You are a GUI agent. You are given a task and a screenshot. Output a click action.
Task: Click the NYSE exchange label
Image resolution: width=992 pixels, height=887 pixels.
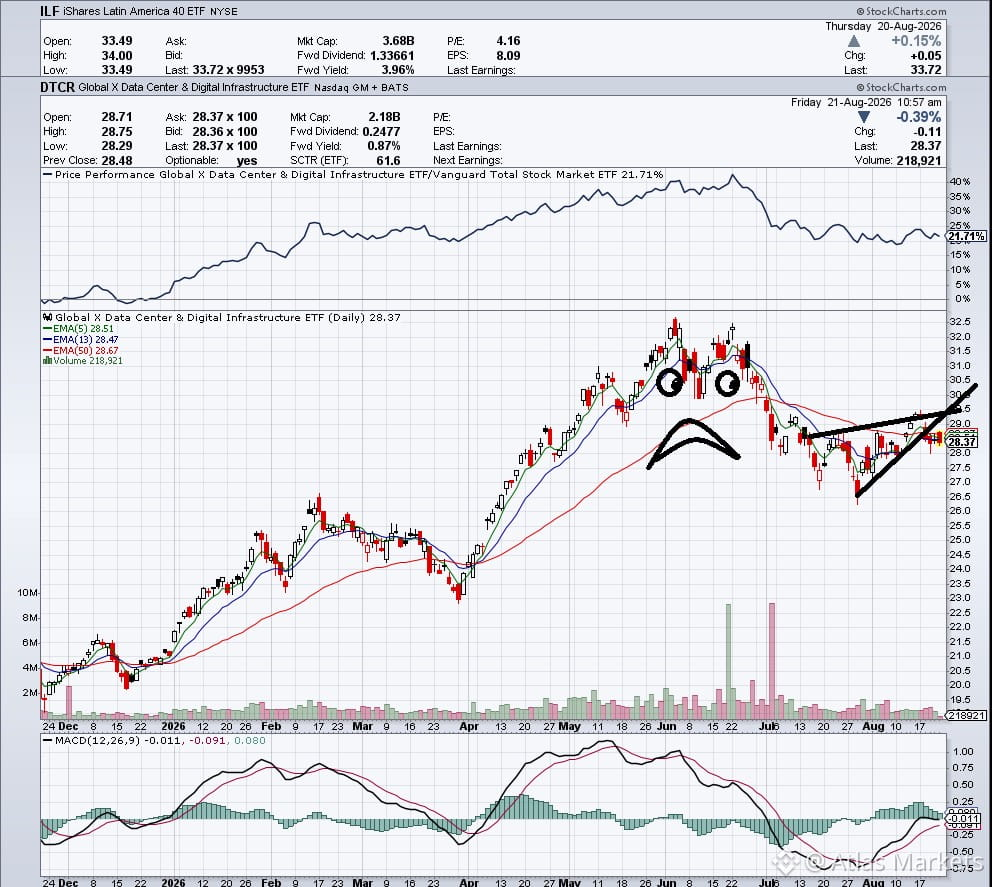coord(224,12)
